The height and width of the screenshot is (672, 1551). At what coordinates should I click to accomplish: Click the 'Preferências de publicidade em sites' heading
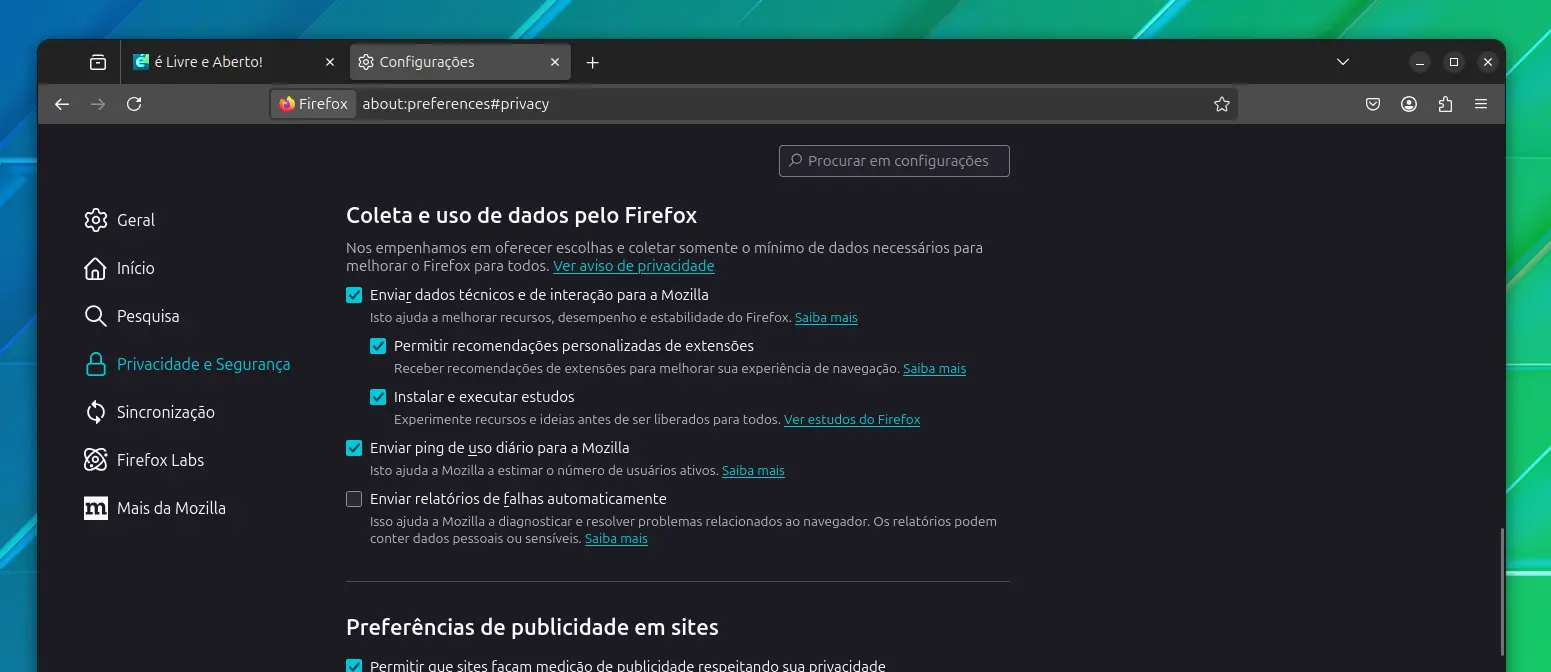pyautogui.click(x=532, y=627)
